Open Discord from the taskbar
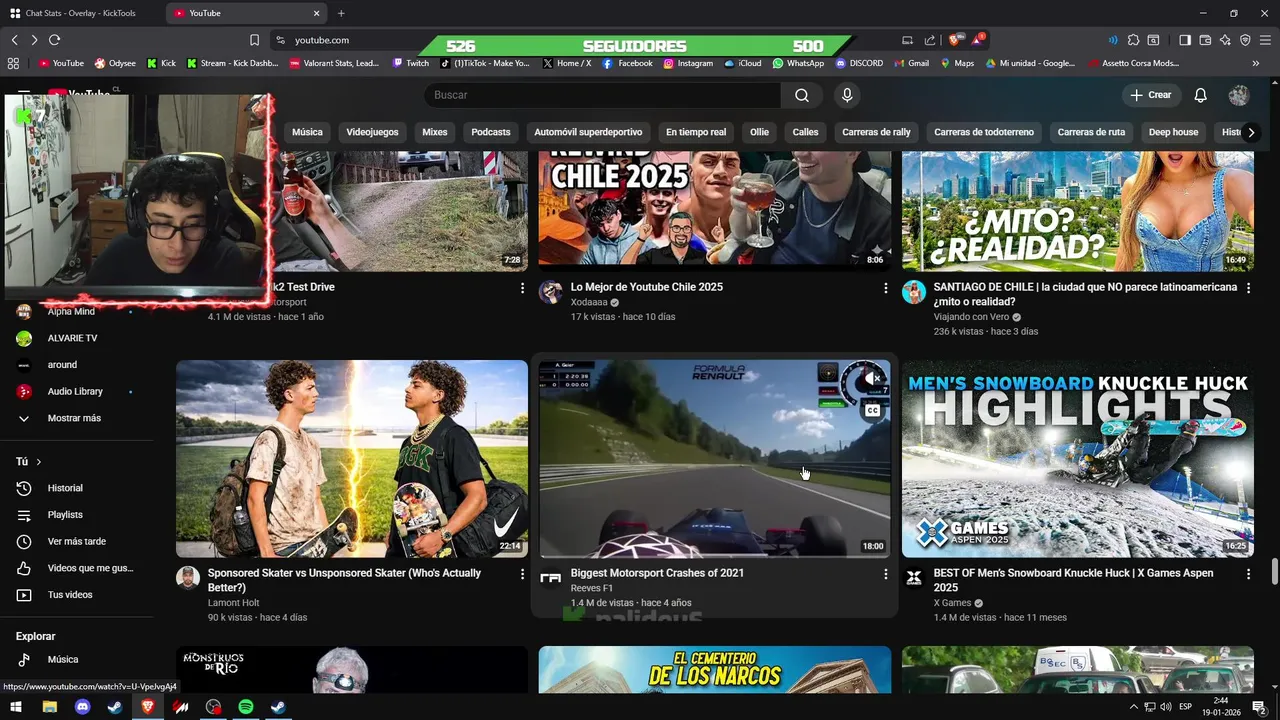 pyautogui.click(x=82, y=707)
